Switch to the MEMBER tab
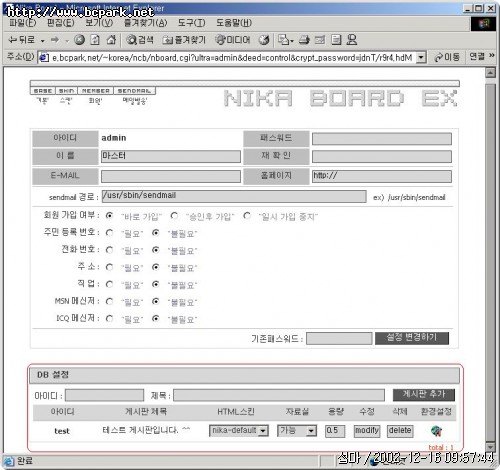 click(96, 91)
